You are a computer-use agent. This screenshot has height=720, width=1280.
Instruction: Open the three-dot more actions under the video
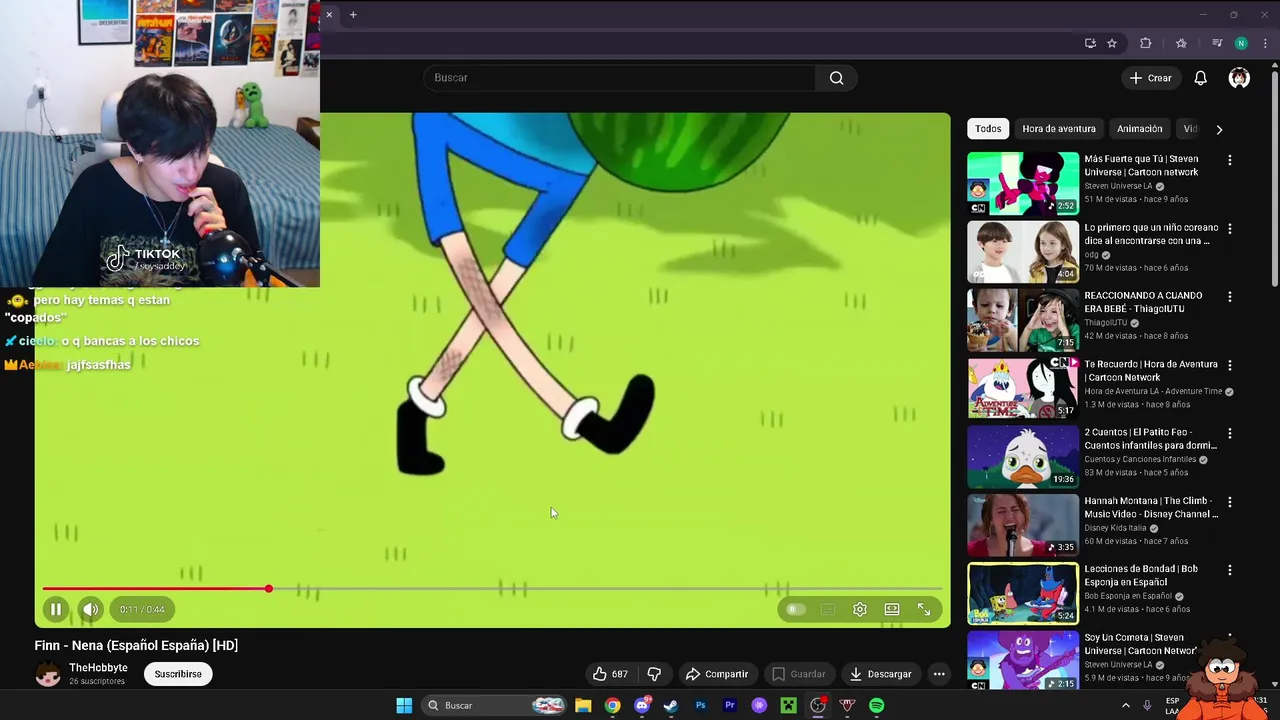point(939,674)
